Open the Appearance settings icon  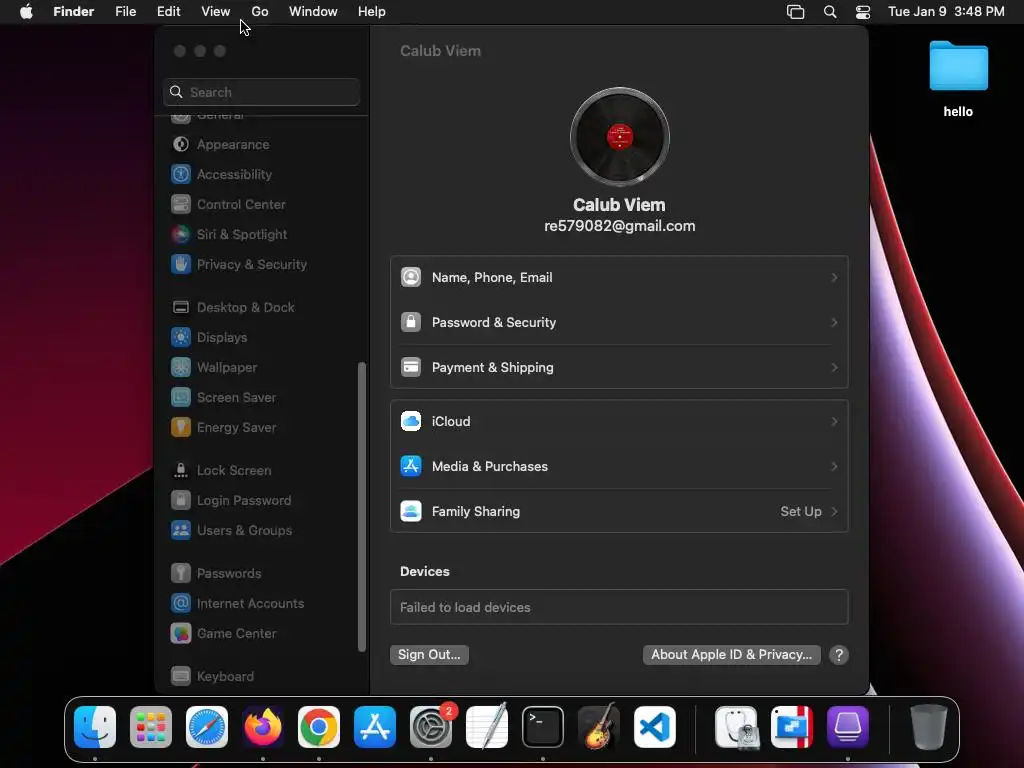click(181, 144)
